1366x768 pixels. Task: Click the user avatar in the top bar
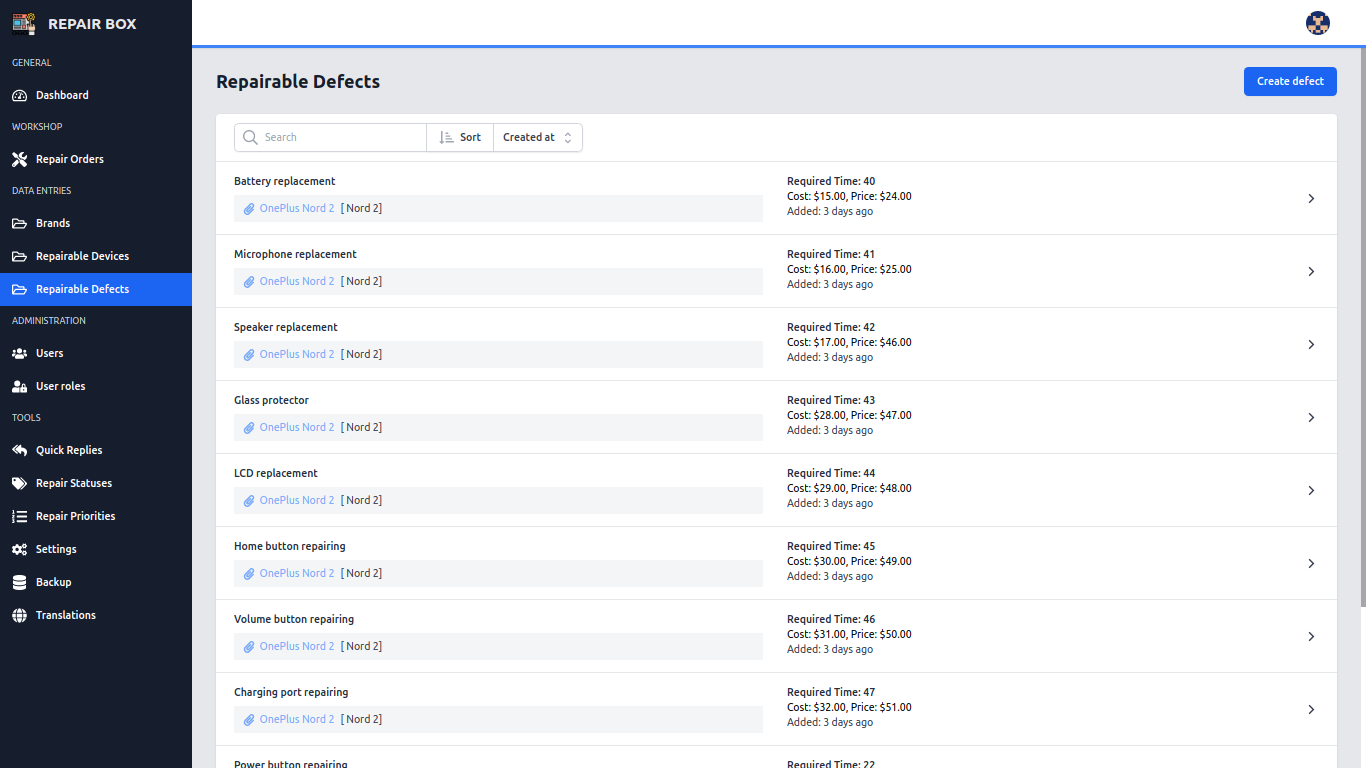point(1318,23)
